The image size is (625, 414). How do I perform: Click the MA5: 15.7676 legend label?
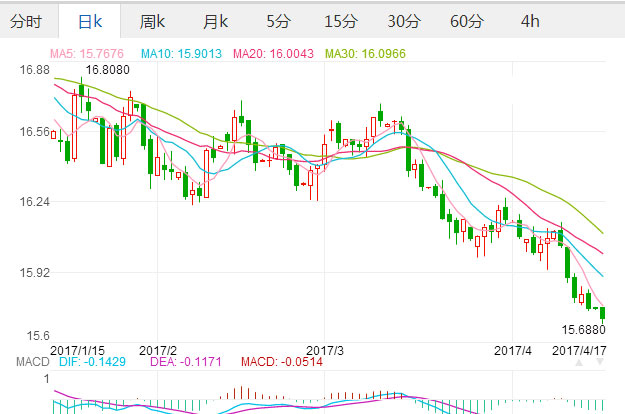87,53
